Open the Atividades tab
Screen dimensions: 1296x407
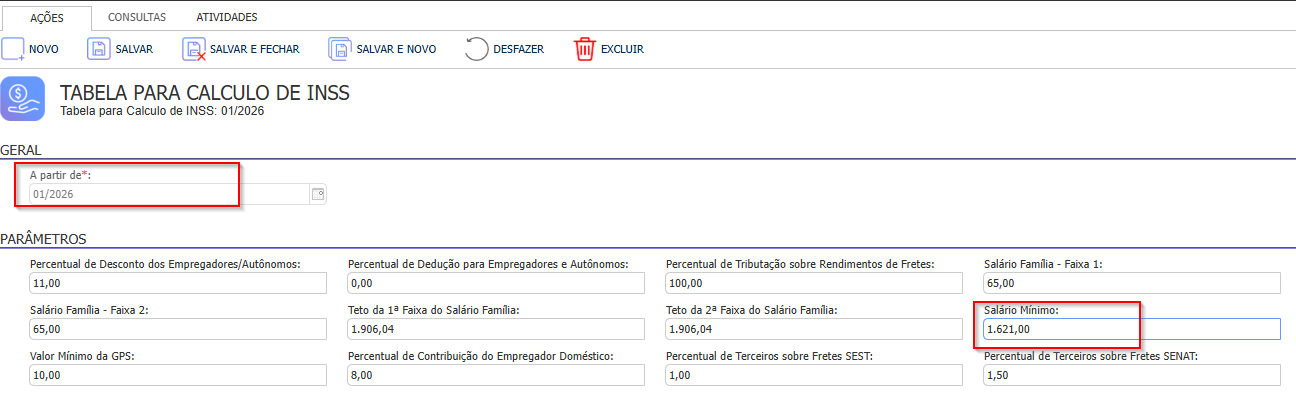(226, 17)
